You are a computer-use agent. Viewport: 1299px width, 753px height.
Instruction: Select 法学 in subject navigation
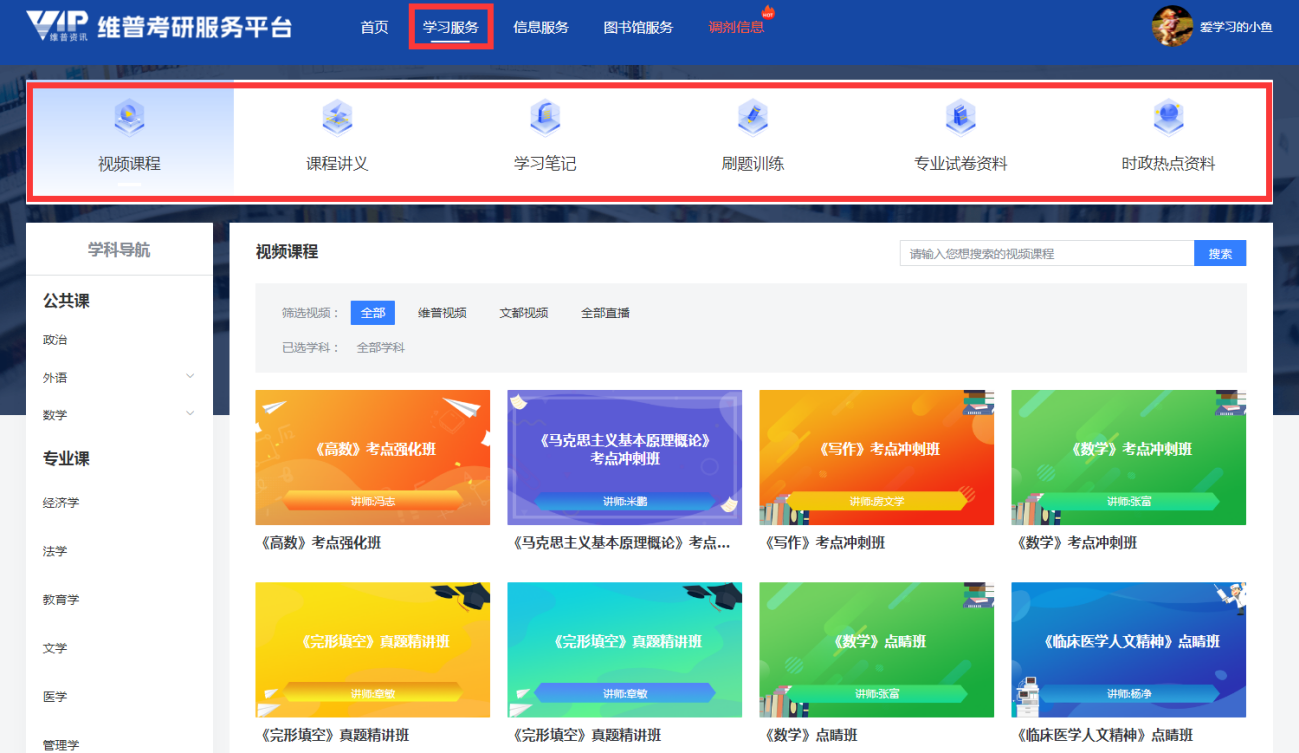pyautogui.click(x=55, y=551)
